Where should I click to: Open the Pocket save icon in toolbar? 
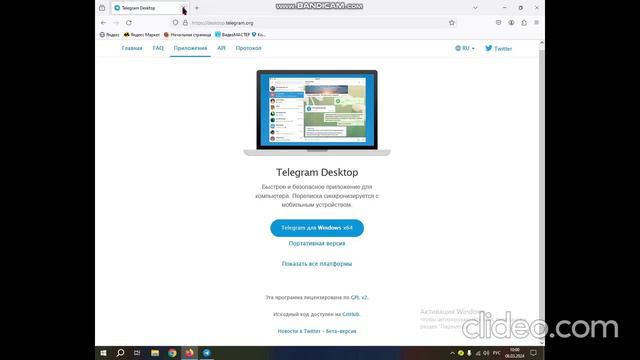tap(498, 23)
